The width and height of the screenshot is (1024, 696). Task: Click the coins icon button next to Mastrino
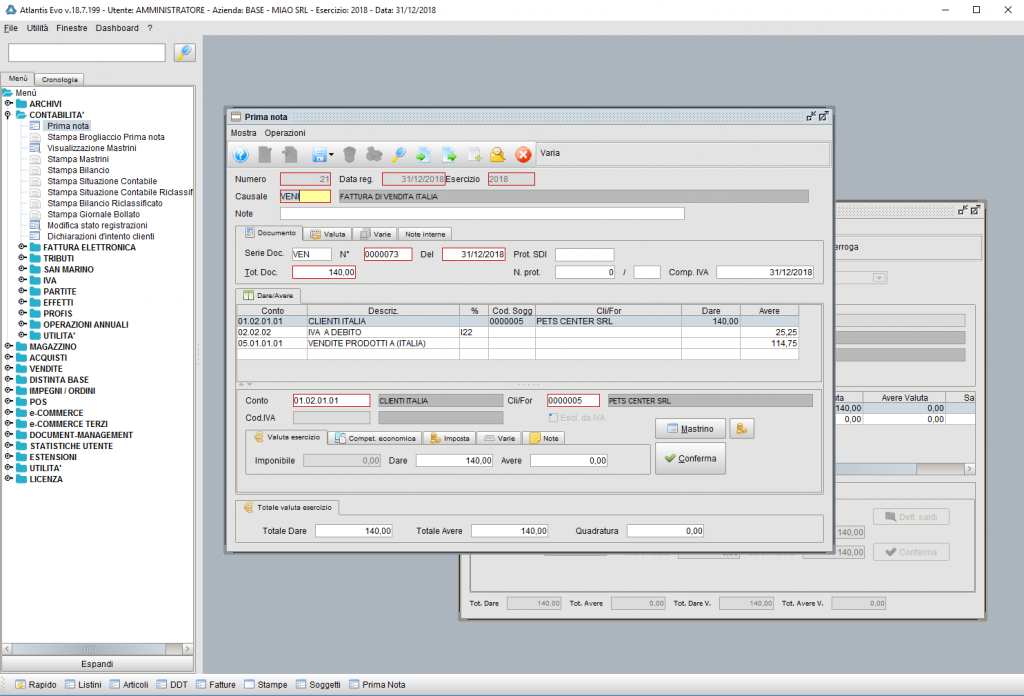(x=742, y=428)
